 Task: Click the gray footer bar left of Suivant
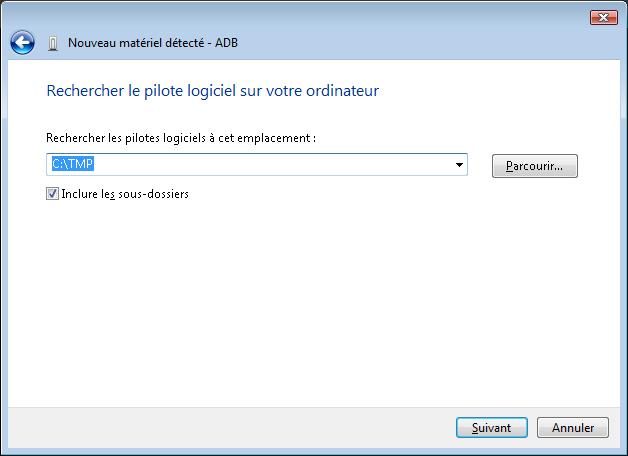pyautogui.click(x=220, y=428)
